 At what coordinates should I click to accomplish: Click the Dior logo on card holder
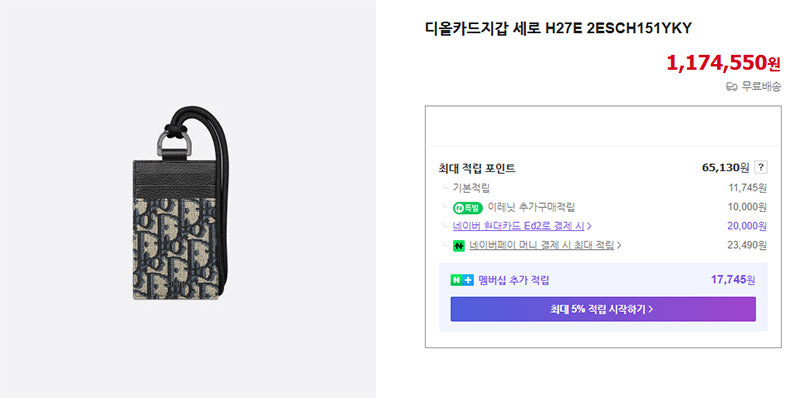(x=176, y=283)
